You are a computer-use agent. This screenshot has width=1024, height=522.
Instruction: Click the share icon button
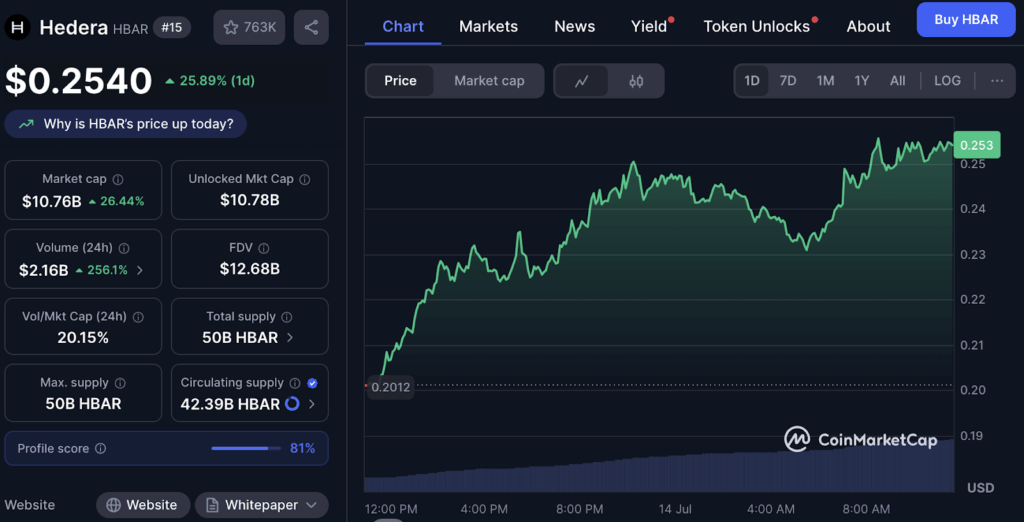click(x=311, y=27)
